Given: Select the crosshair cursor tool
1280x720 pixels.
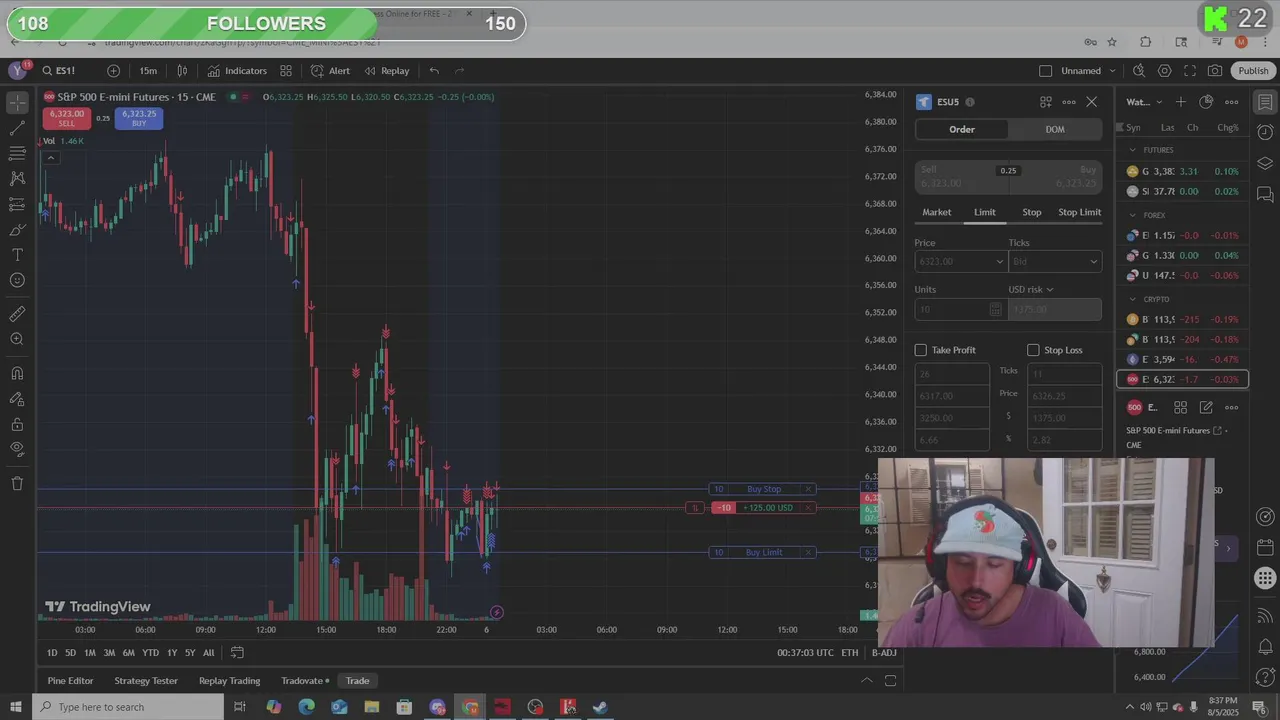Looking at the screenshot, I should click(17, 103).
